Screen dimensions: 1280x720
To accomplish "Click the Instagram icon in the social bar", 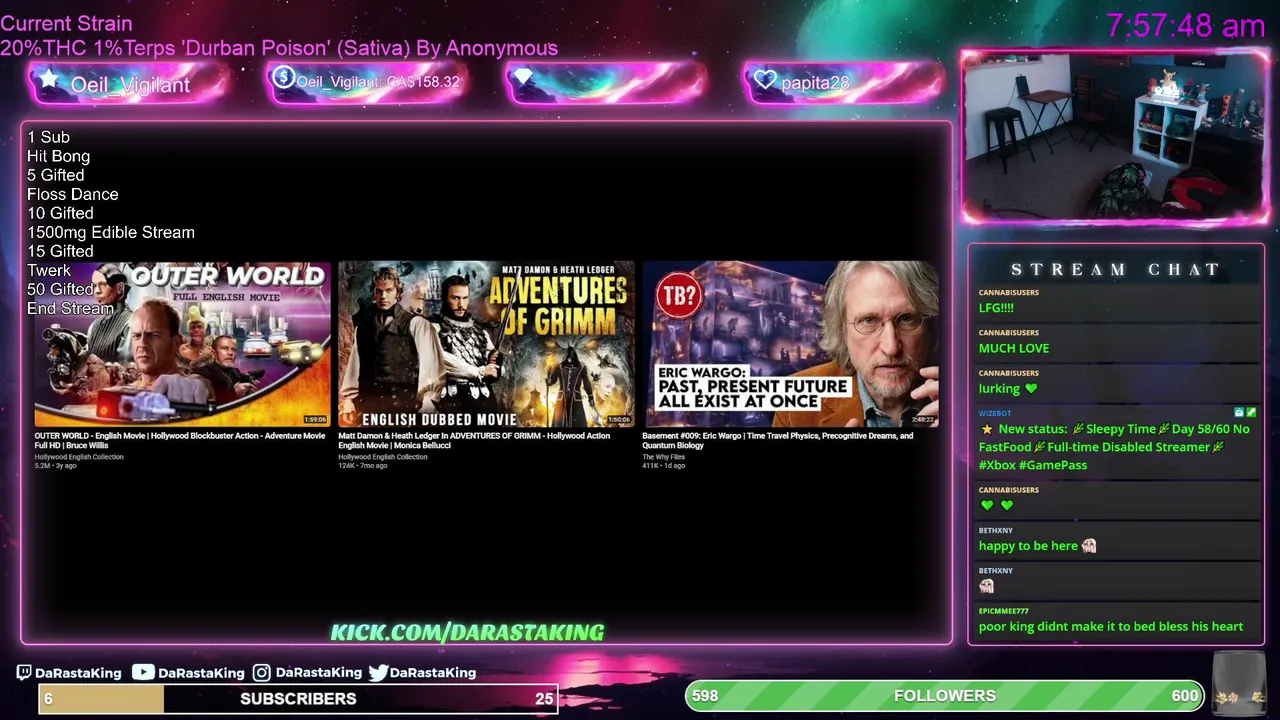I will 261,673.
